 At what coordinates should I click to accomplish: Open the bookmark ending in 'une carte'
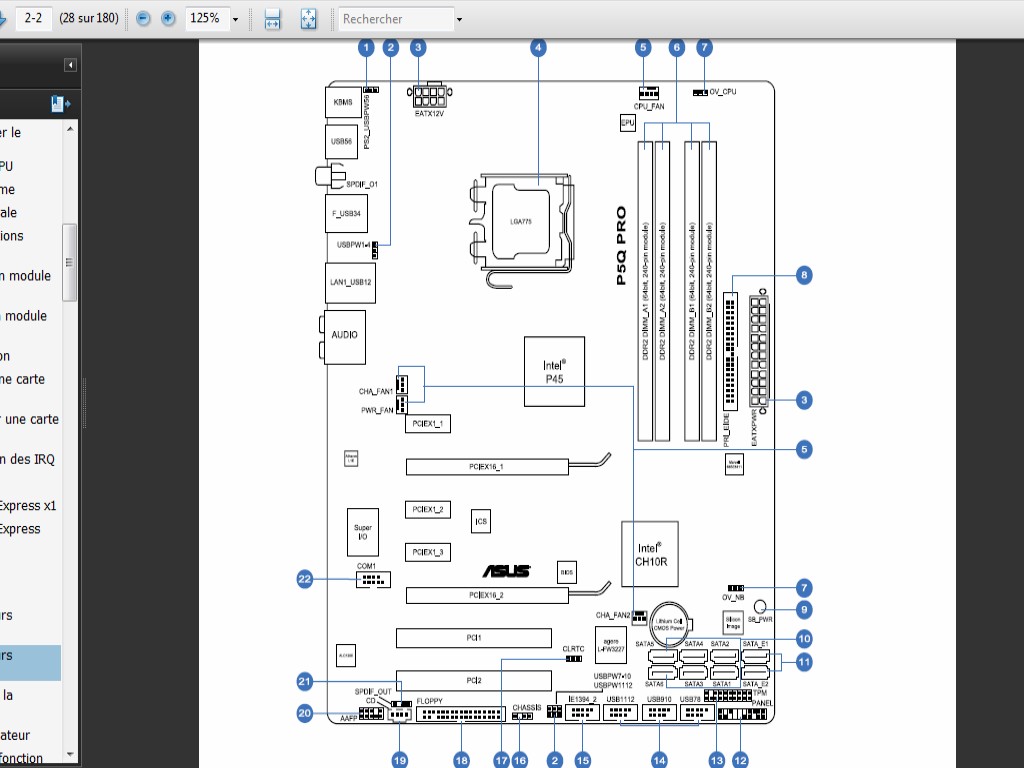[x=29, y=419]
